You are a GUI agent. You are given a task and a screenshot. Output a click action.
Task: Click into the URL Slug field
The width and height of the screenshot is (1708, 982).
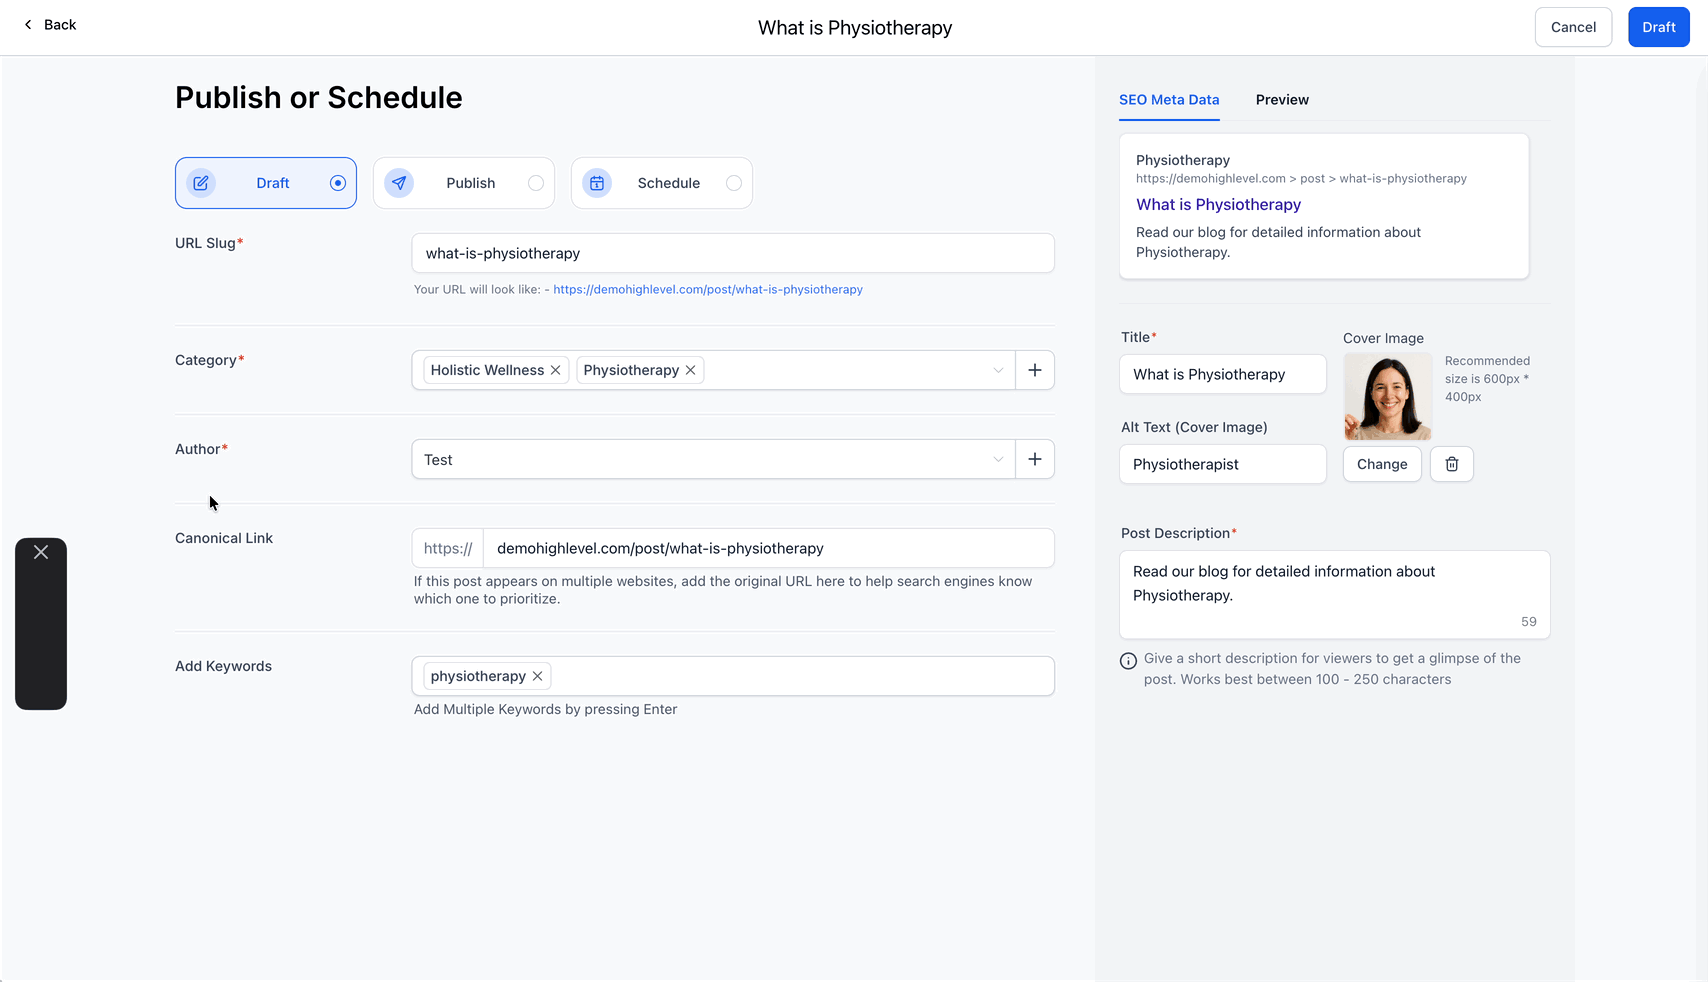click(x=733, y=253)
